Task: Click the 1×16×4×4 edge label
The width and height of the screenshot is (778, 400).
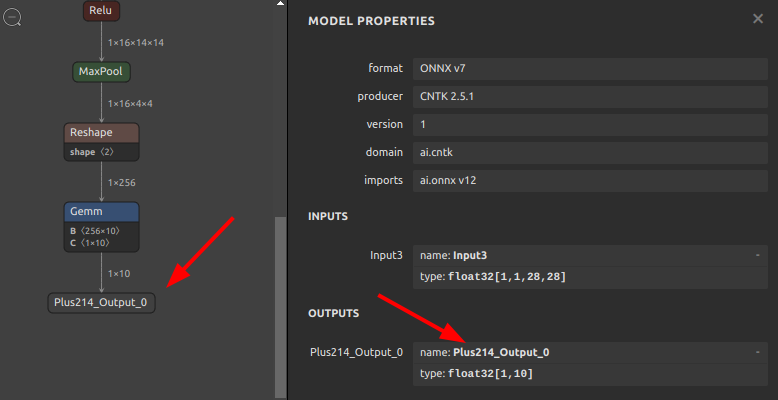Action: pyautogui.click(x=130, y=104)
